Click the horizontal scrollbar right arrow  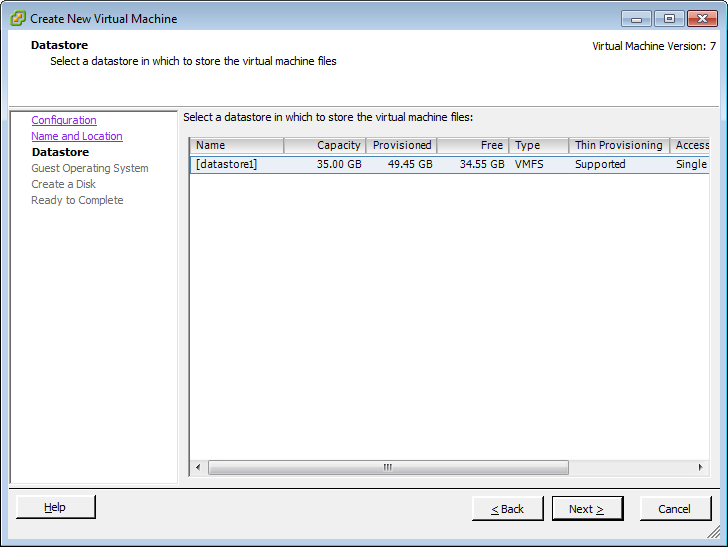701,467
